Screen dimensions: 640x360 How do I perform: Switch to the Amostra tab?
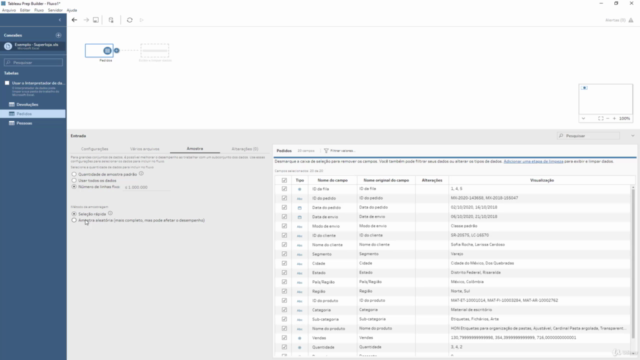click(x=195, y=149)
